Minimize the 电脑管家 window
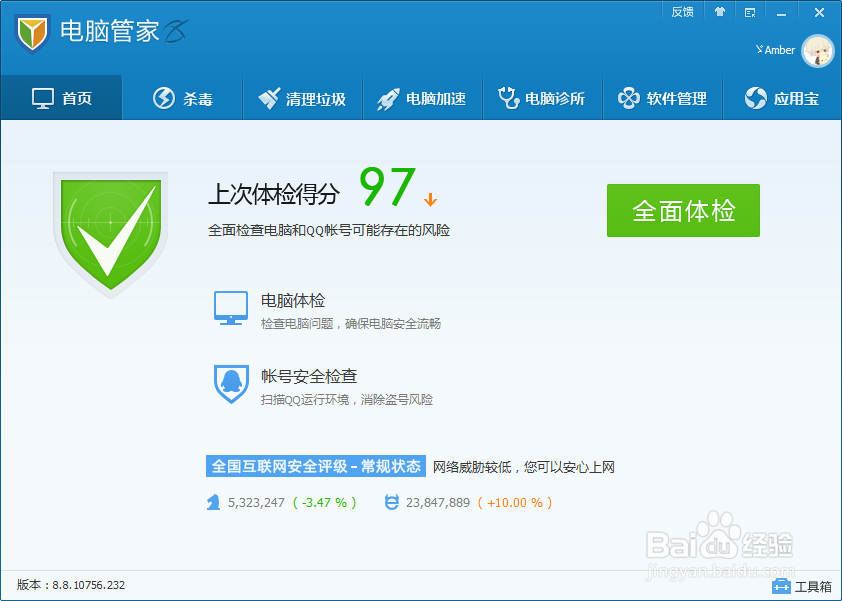 (x=781, y=13)
